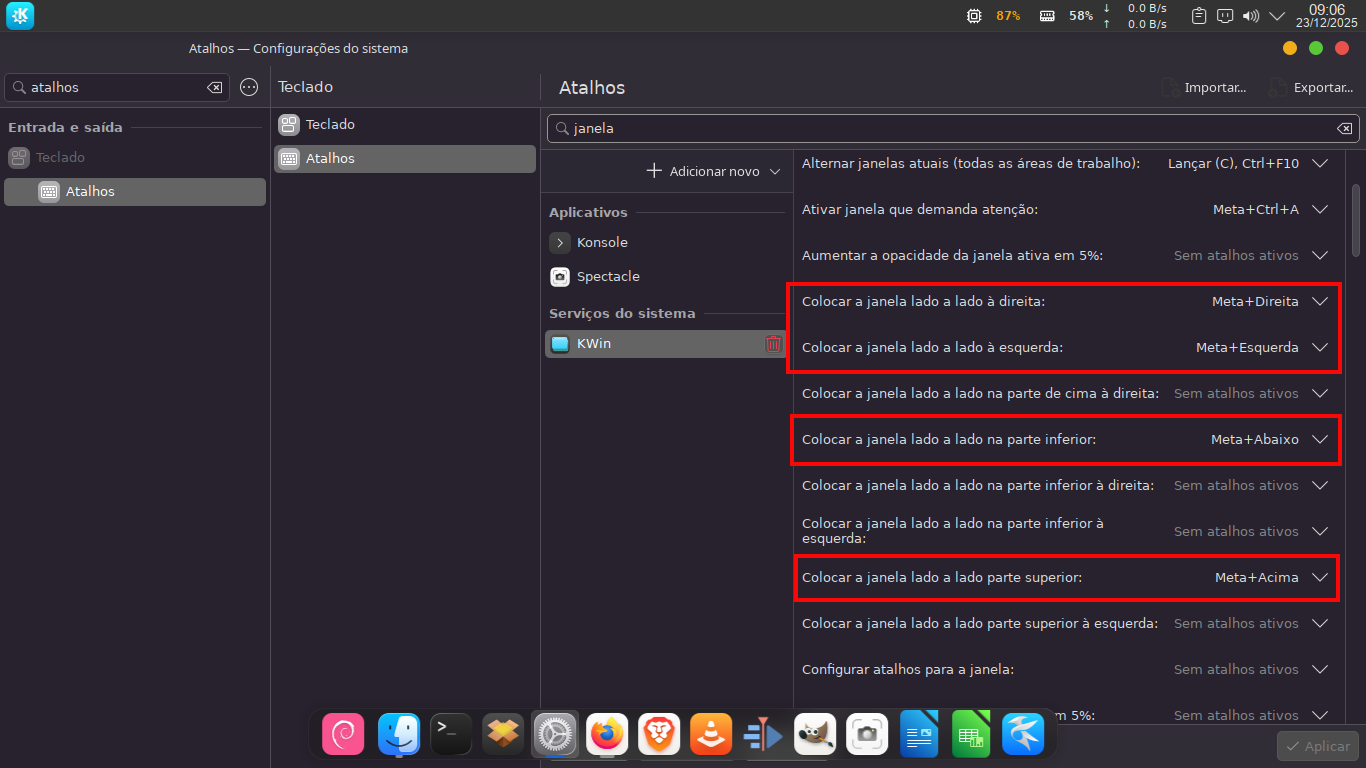Show hidden system tray icons
This screenshot has height=768, width=1366.
pyautogui.click(x=1277, y=16)
